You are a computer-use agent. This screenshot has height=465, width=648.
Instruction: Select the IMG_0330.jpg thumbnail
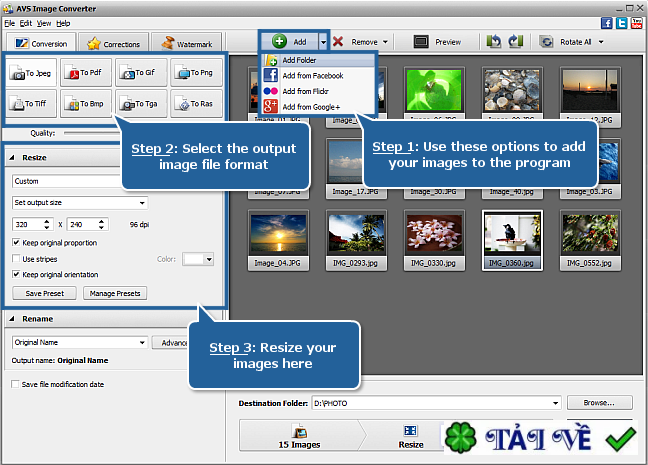coord(434,240)
